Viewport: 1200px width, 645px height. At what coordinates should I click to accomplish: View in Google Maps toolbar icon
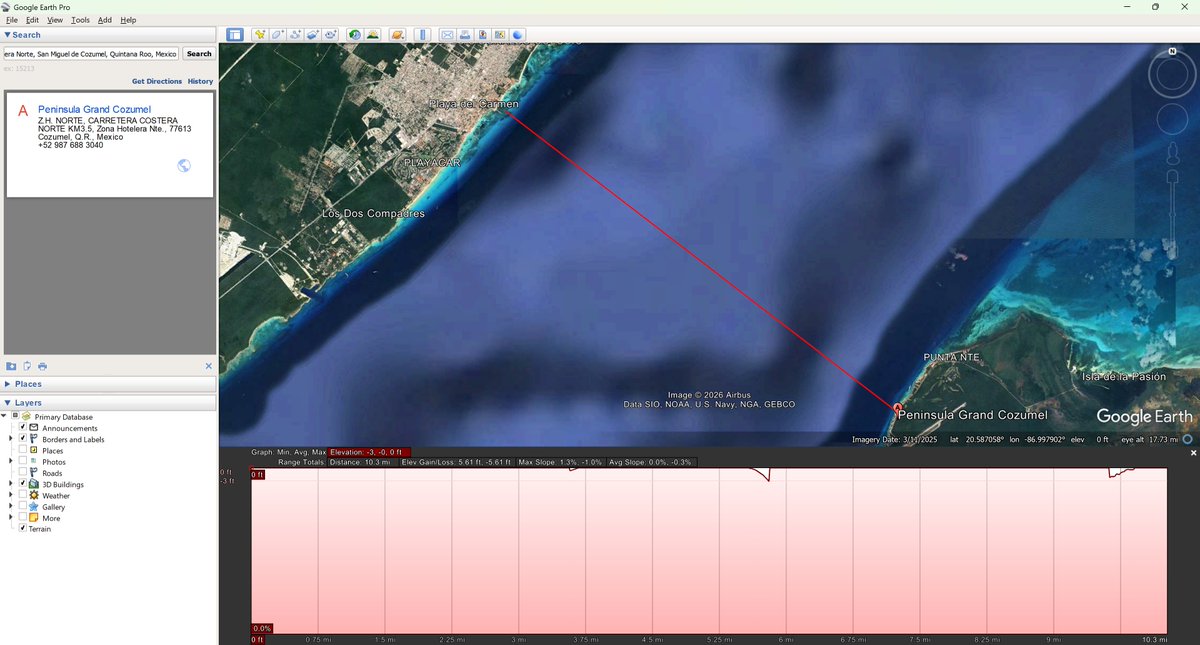[500, 34]
